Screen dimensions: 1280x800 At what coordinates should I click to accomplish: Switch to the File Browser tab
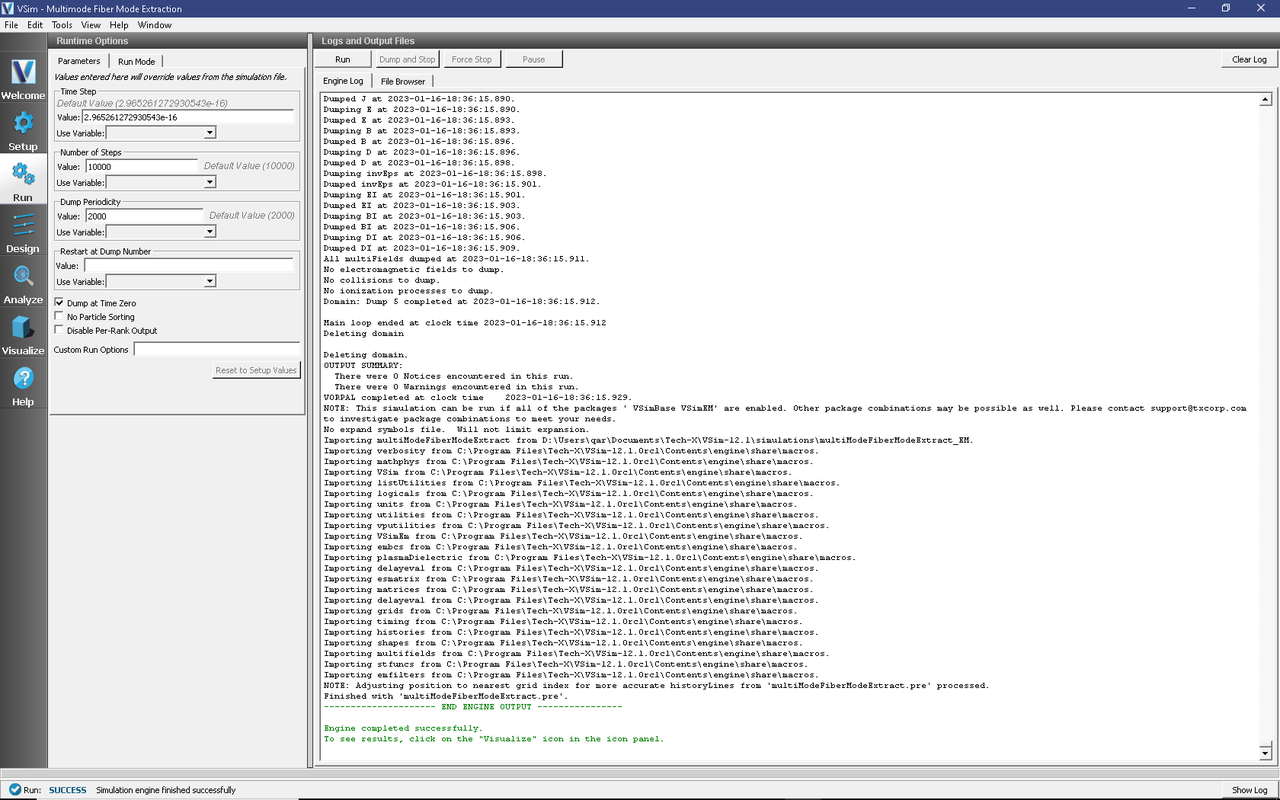point(402,81)
